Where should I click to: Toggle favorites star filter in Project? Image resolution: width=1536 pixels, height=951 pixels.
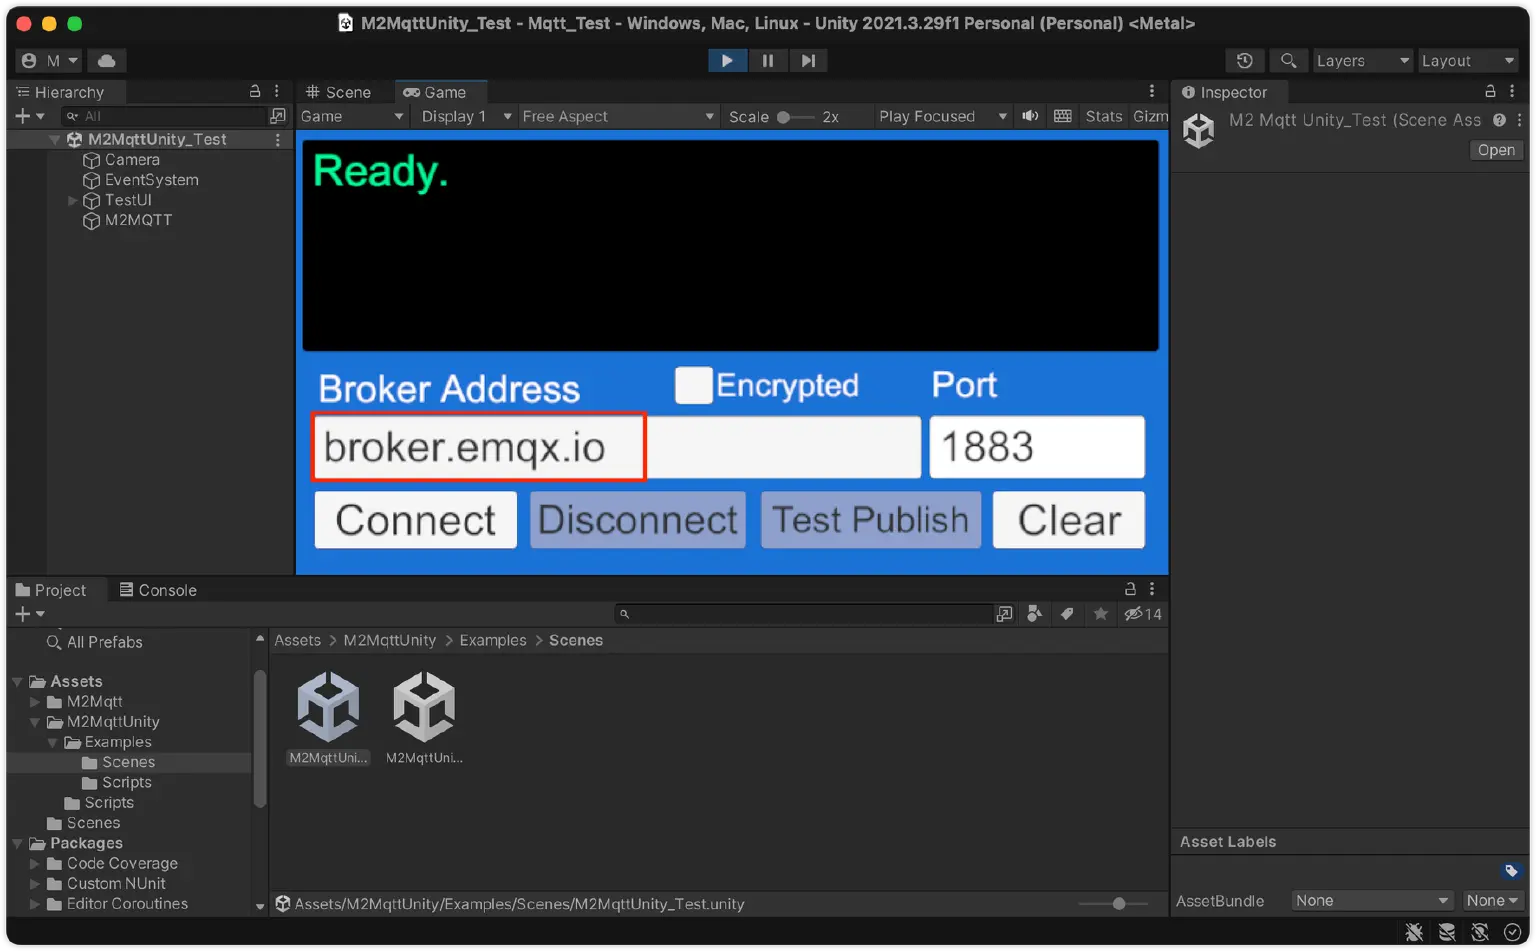click(x=1100, y=614)
